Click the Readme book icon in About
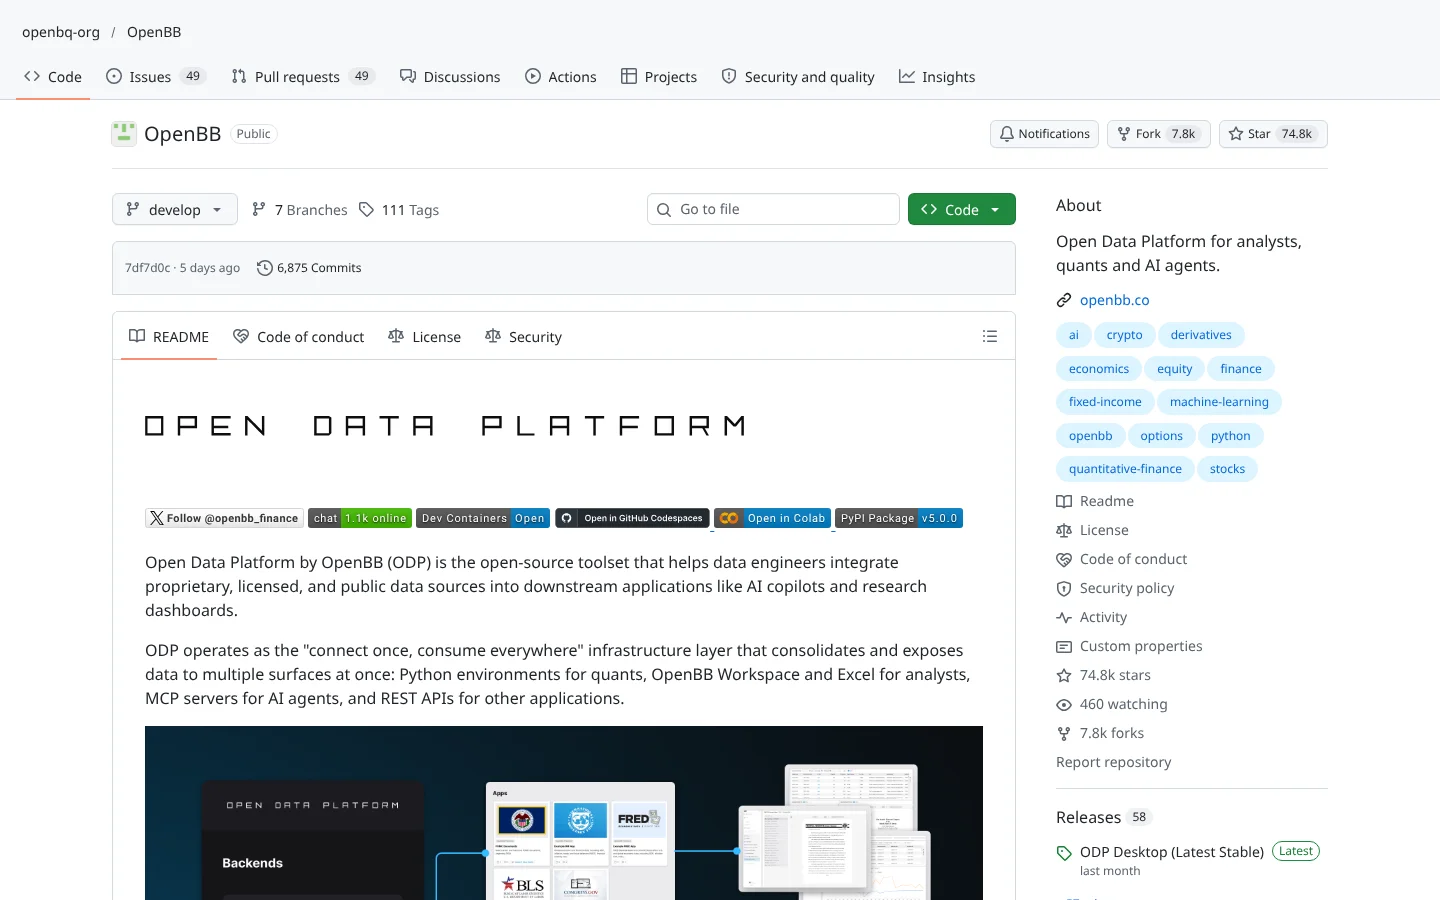The height and width of the screenshot is (900, 1440). (x=1064, y=501)
